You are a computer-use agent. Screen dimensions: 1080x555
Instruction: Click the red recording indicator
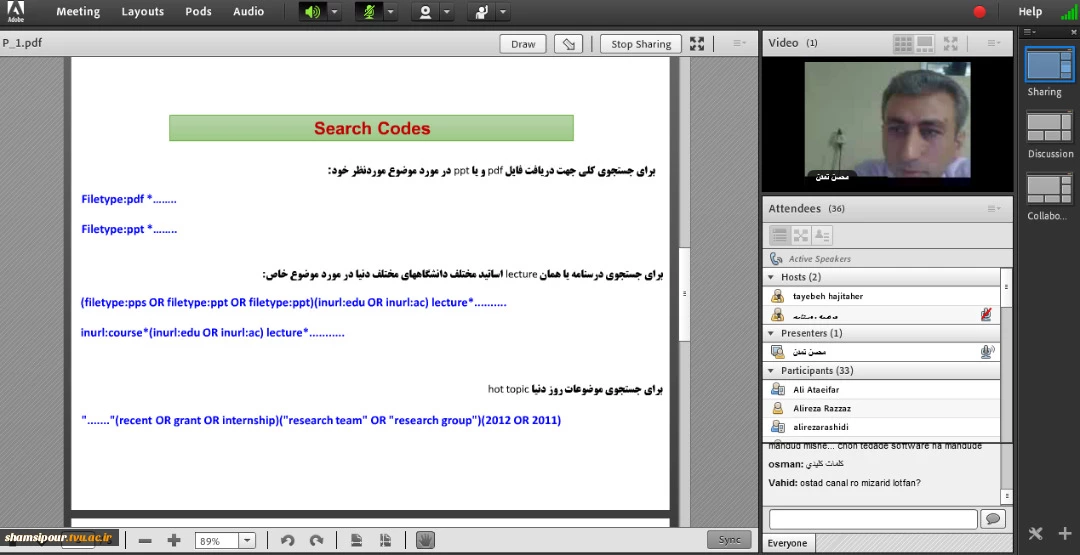(979, 12)
